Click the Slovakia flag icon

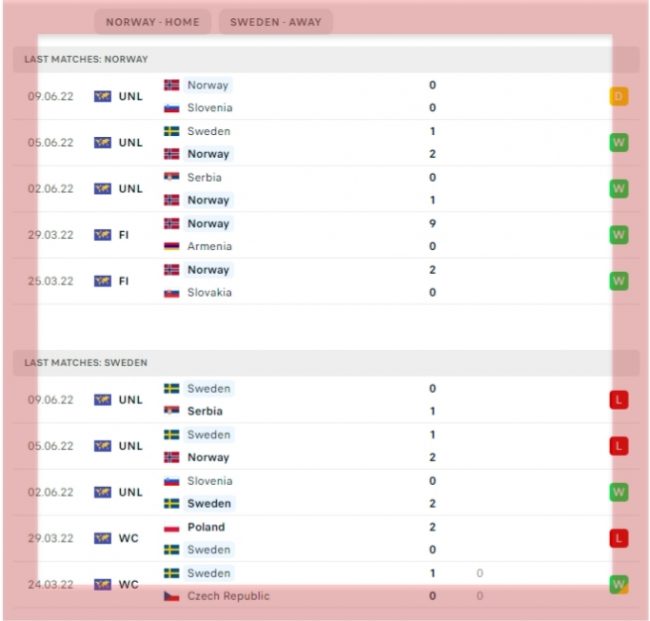[x=171, y=292]
